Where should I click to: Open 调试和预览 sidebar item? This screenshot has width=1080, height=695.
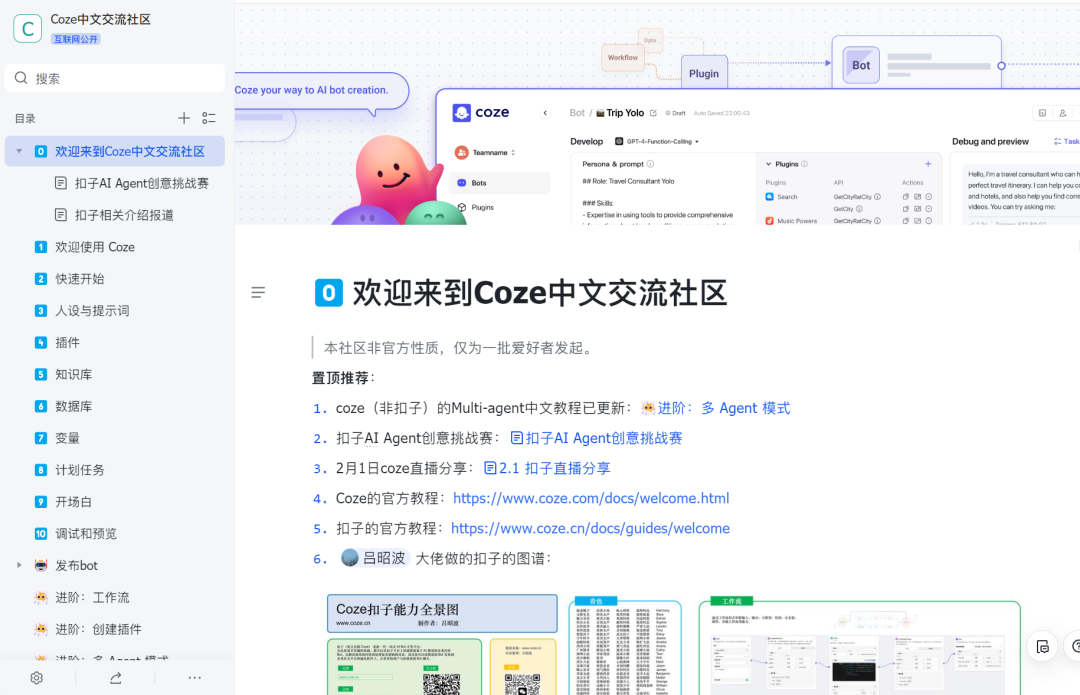[86, 533]
